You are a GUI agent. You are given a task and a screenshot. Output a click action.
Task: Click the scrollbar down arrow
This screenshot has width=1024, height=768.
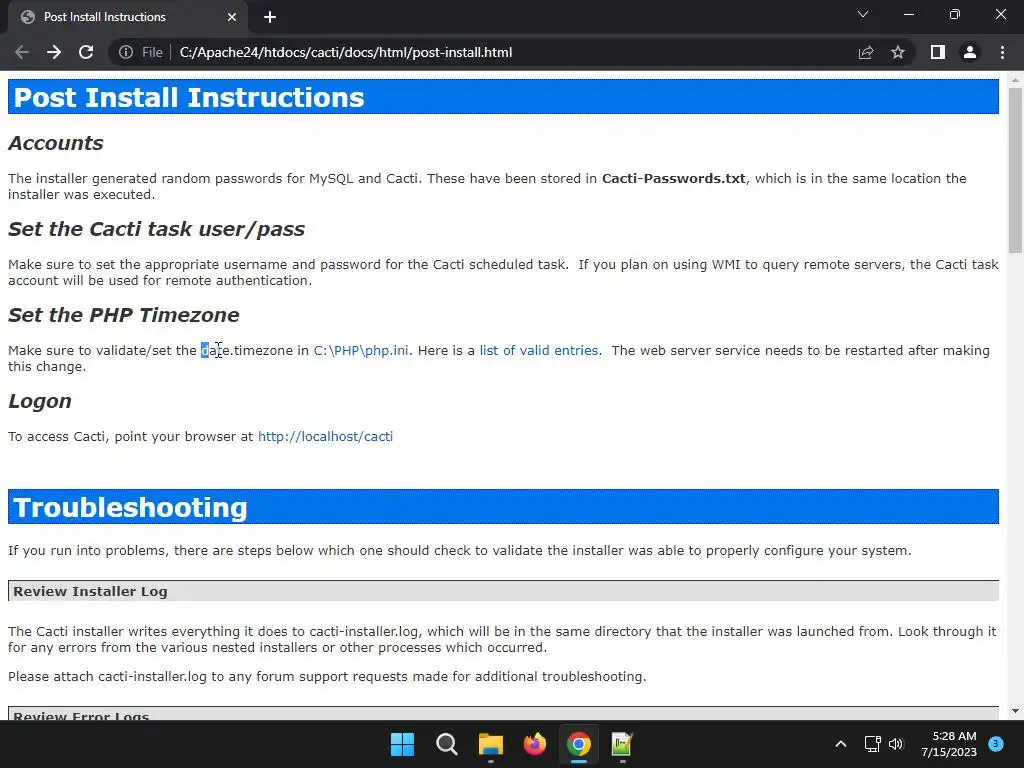pyautogui.click(x=1015, y=711)
